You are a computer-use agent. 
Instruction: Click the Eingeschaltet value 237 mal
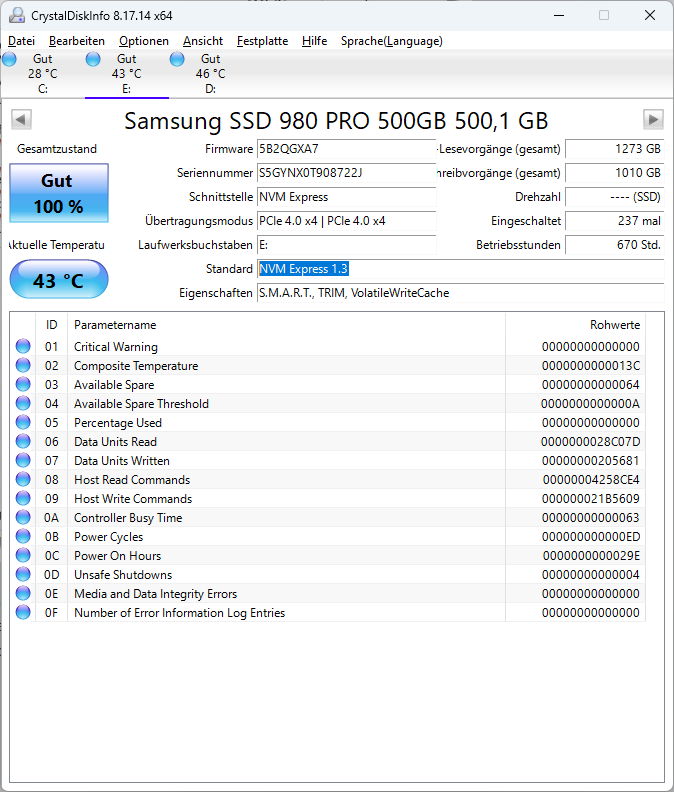pos(614,221)
